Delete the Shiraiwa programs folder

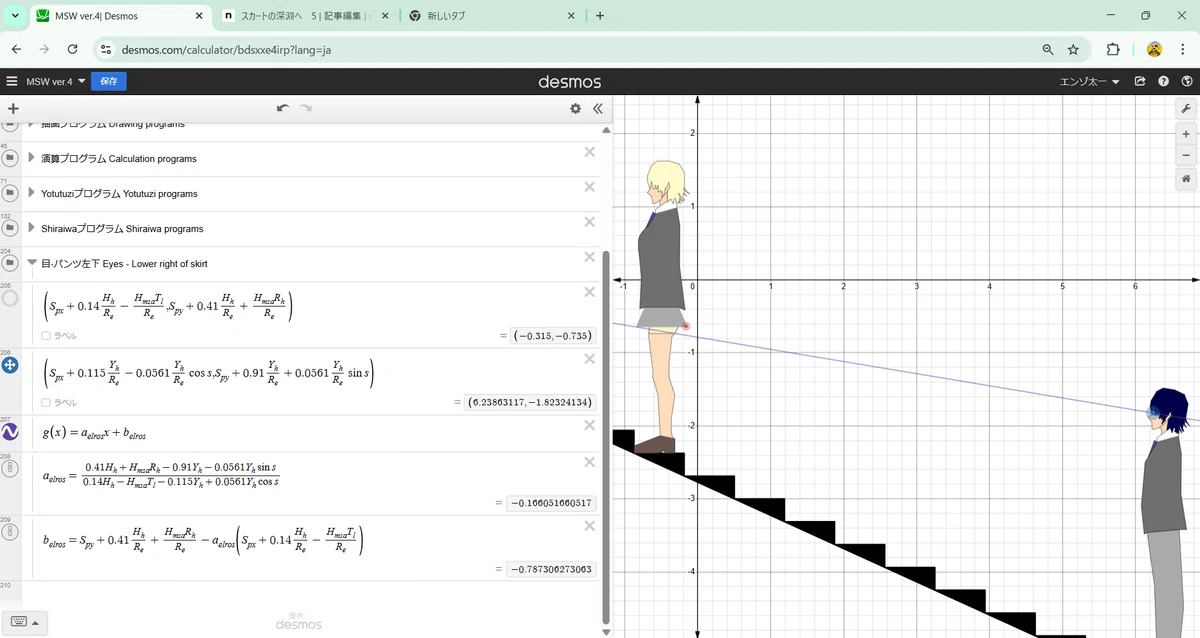click(x=589, y=222)
